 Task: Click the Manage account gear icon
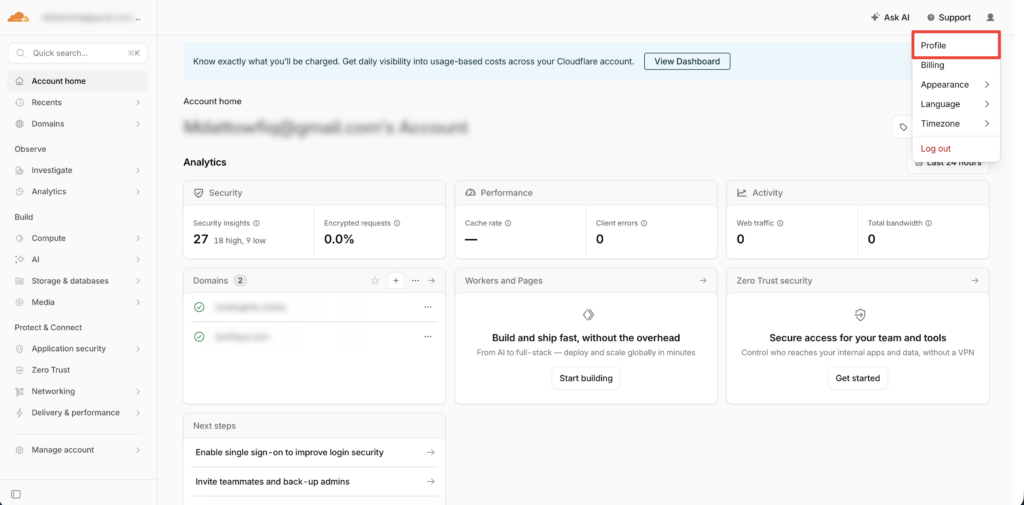(20, 450)
